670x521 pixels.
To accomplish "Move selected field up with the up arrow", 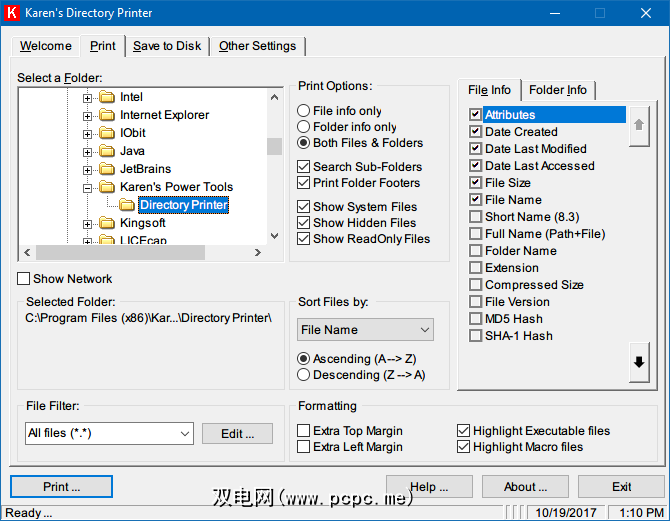I will [639, 125].
